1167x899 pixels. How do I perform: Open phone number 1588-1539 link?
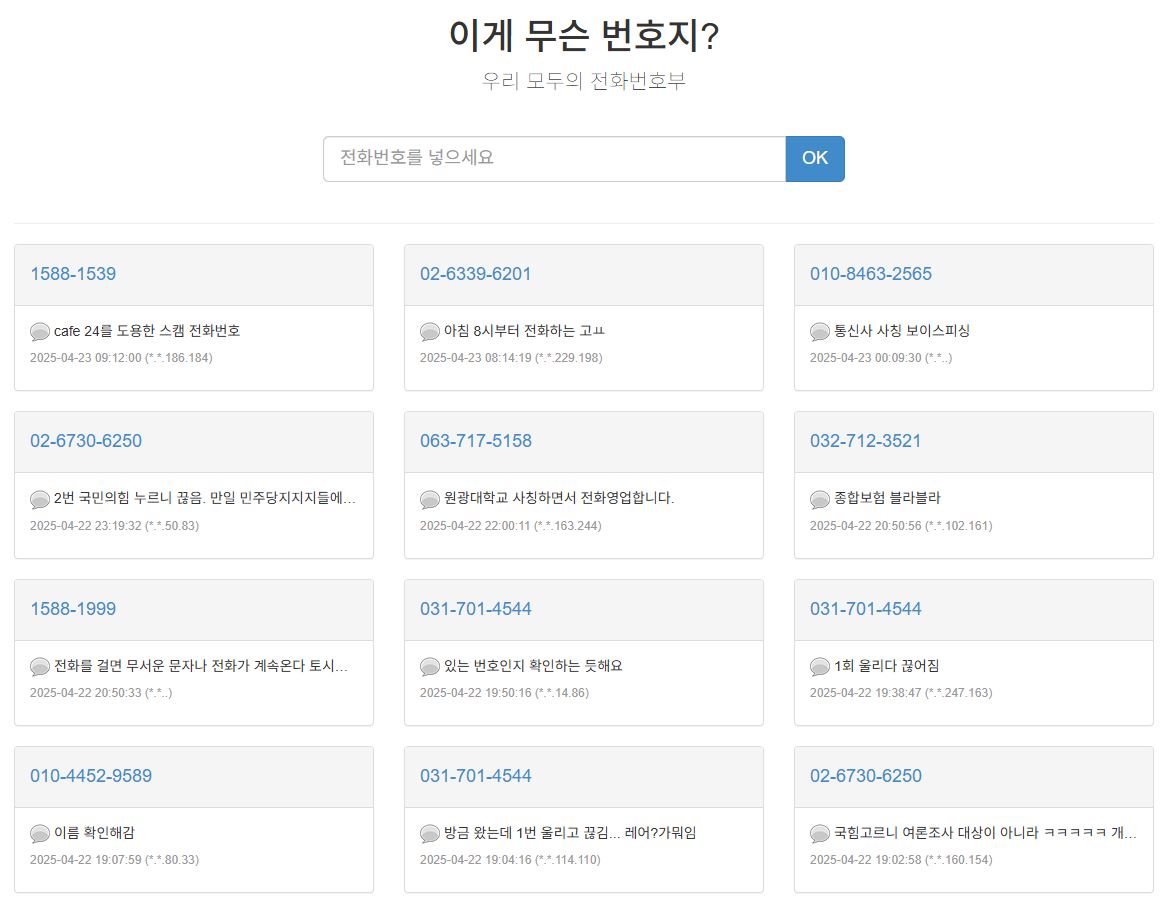tap(73, 274)
